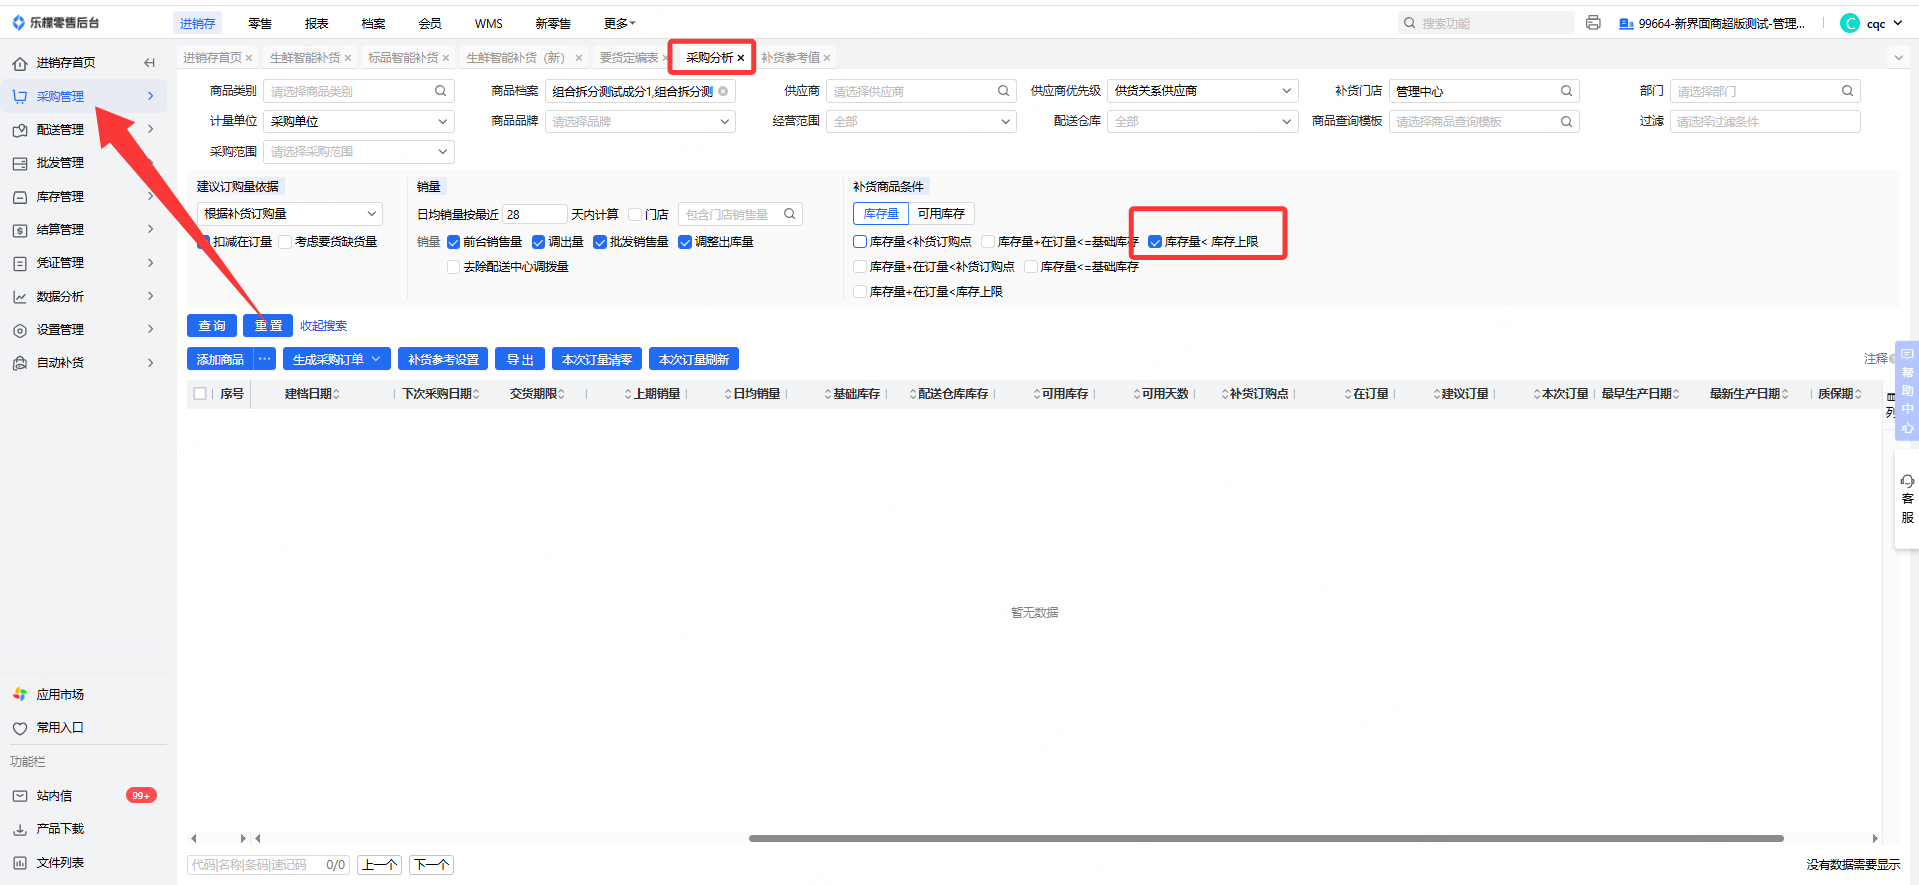Viewport: 1919px width, 885px height.
Task: Click the 乐檬零售后台 logo
Action: pyautogui.click(x=56, y=23)
